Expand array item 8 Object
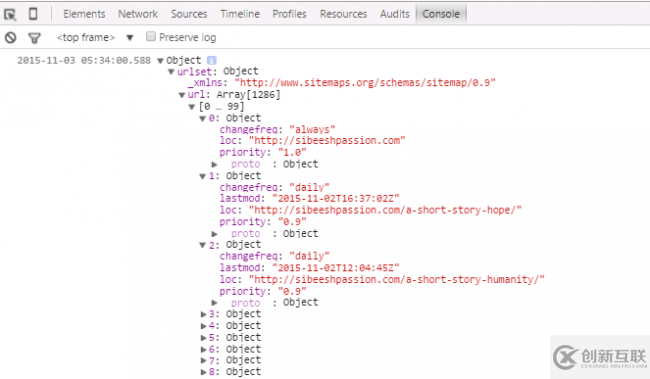 tap(203, 372)
